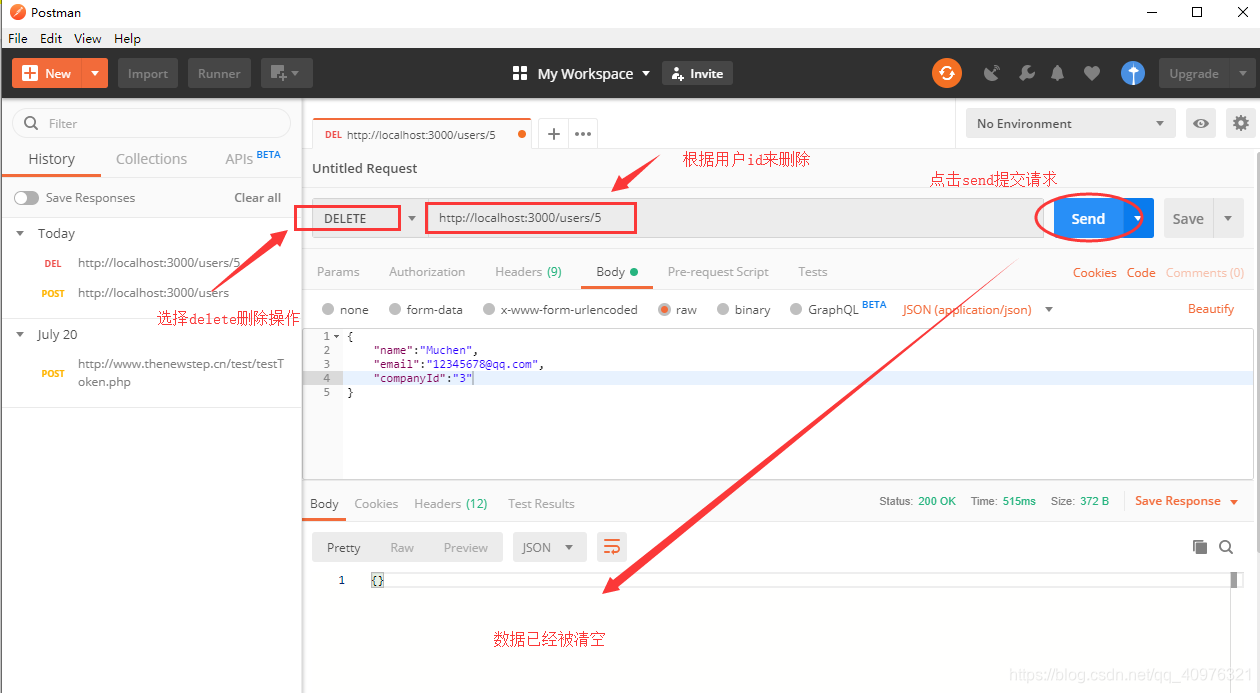Open the Upgrade dropdown arrow
The width and height of the screenshot is (1260, 693).
(1242, 73)
